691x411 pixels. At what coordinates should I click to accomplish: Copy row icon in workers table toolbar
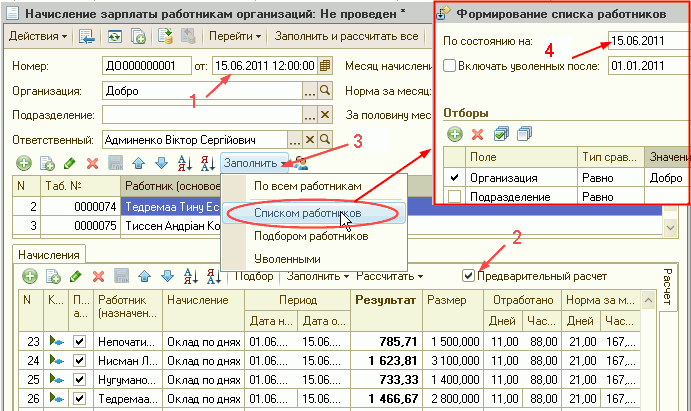tap(47, 163)
